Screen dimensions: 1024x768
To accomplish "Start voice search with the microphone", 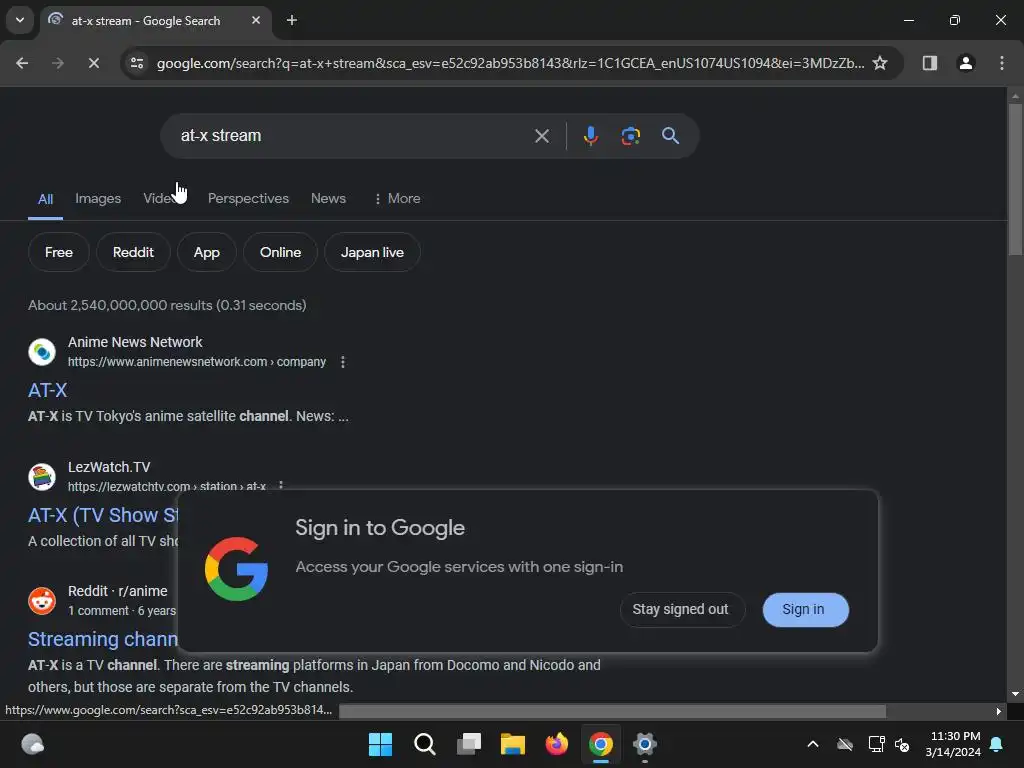I will click(591, 136).
